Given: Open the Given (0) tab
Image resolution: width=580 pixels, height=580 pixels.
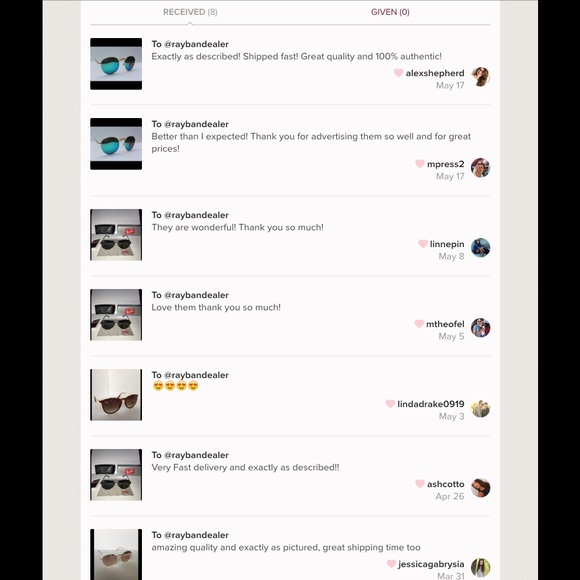Looking at the screenshot, I should [390, 12].
